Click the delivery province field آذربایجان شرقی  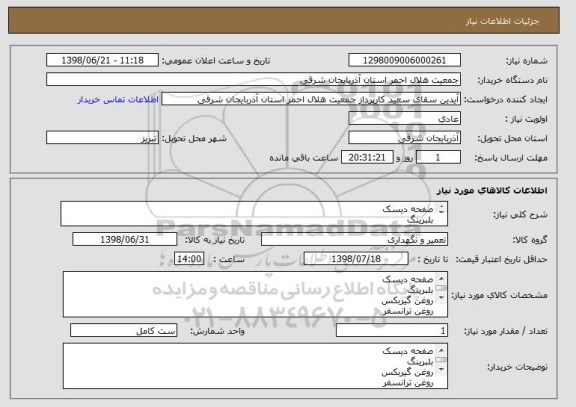click(x=404, y=138)
